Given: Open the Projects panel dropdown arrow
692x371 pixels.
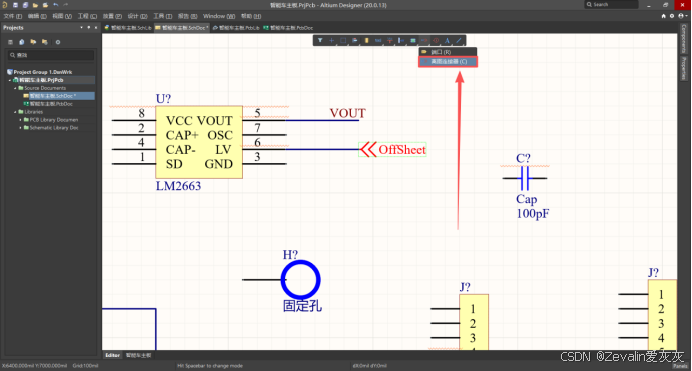Looking at the screenshot, I should point(81,27).
